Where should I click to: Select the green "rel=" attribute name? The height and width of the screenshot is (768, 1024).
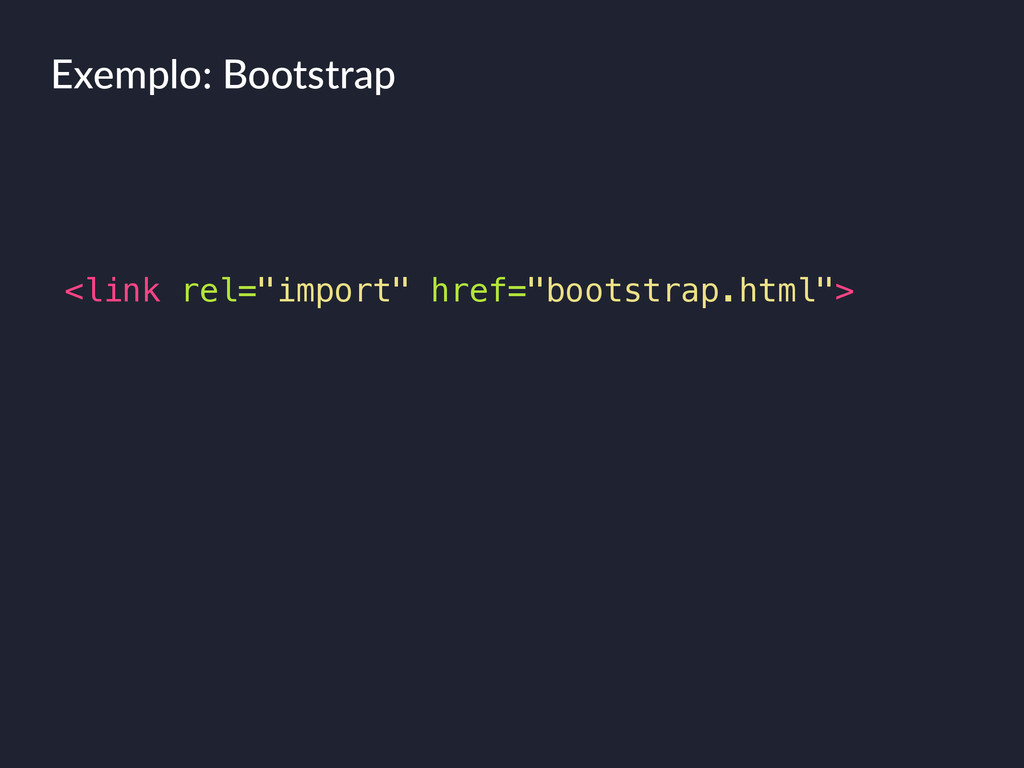(x=219, y=291)
